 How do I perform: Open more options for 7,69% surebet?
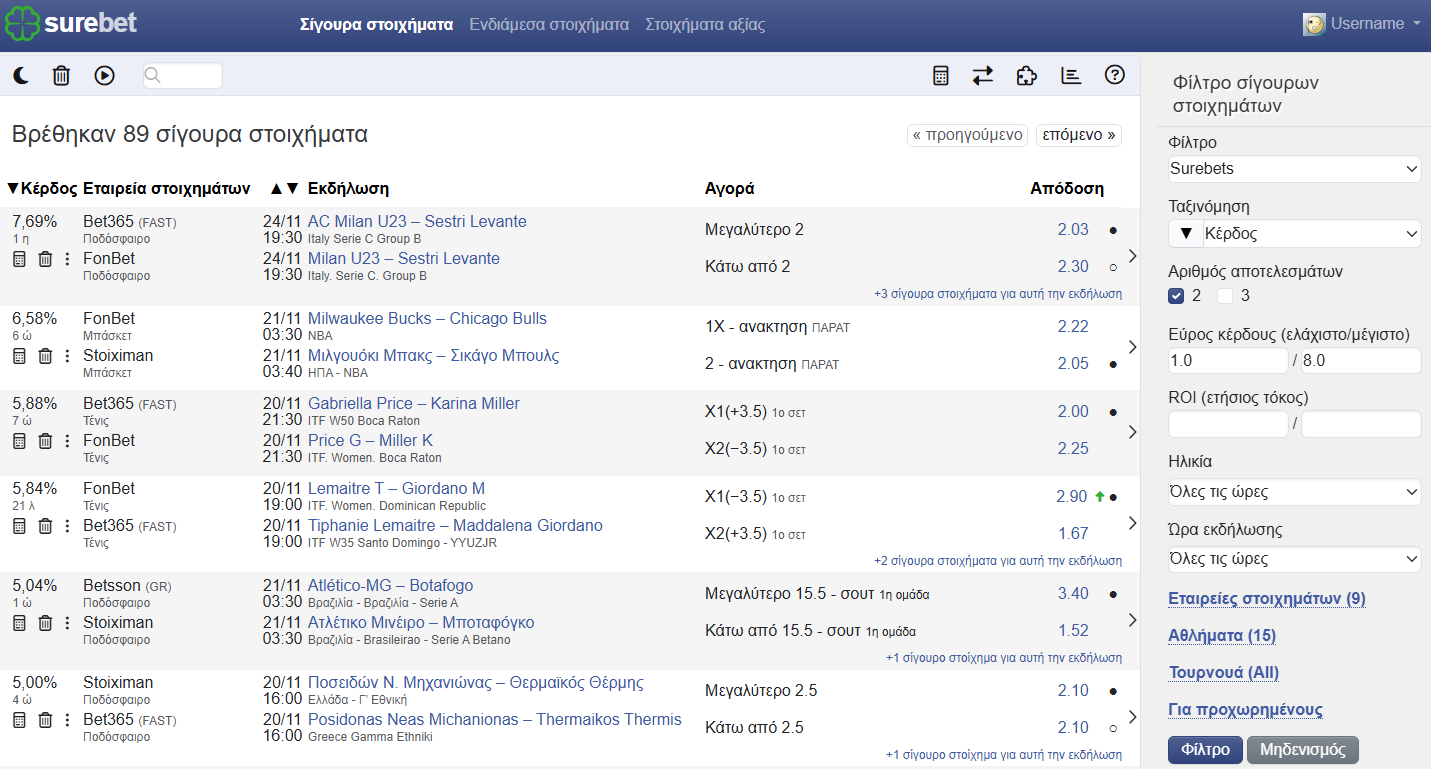click(x=68, y=259)
